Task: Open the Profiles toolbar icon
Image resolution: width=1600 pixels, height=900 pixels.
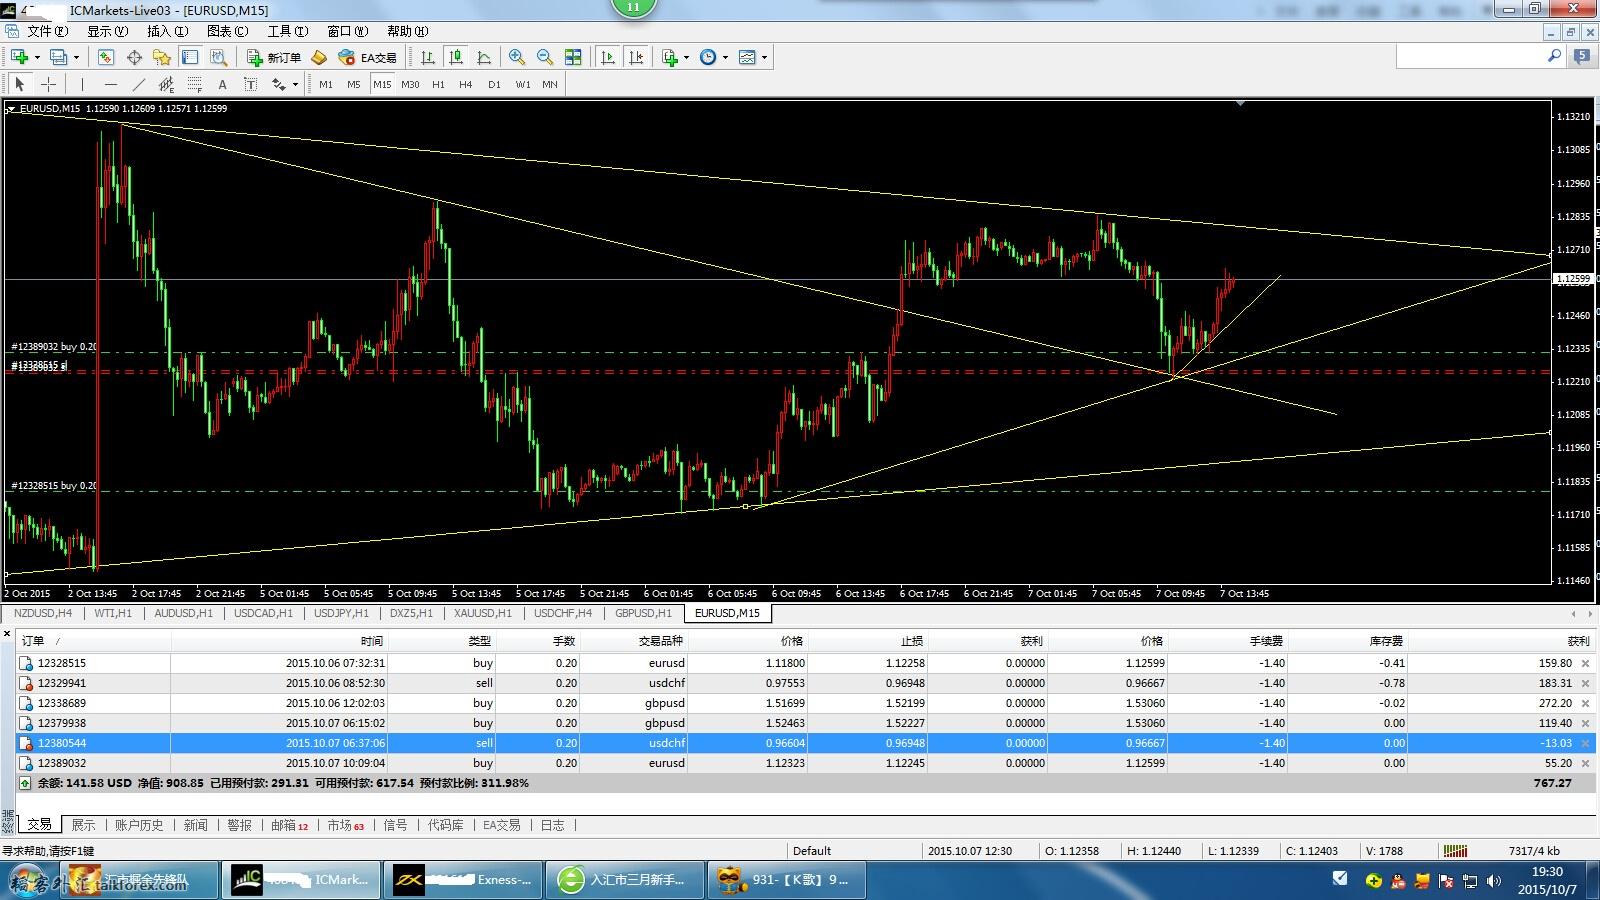Action: click(59, 57)
